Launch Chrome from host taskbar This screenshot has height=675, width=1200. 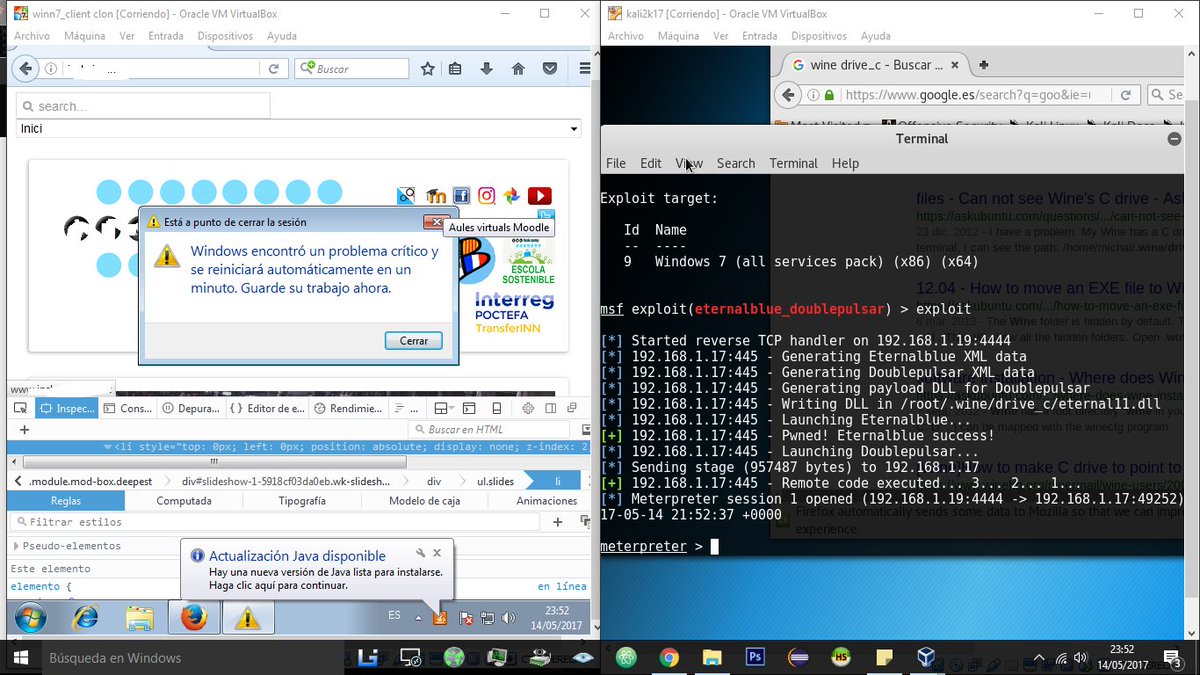click(669, 657)
